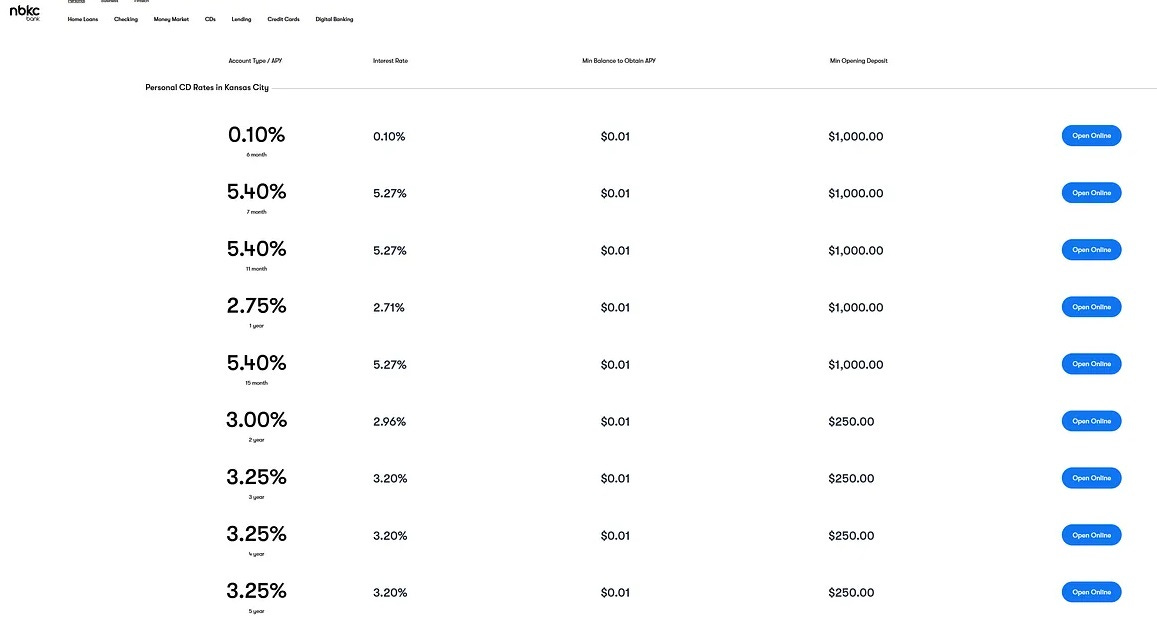Click $250.00 deposit in 5 year row
1157x623 pixels.
852,593
